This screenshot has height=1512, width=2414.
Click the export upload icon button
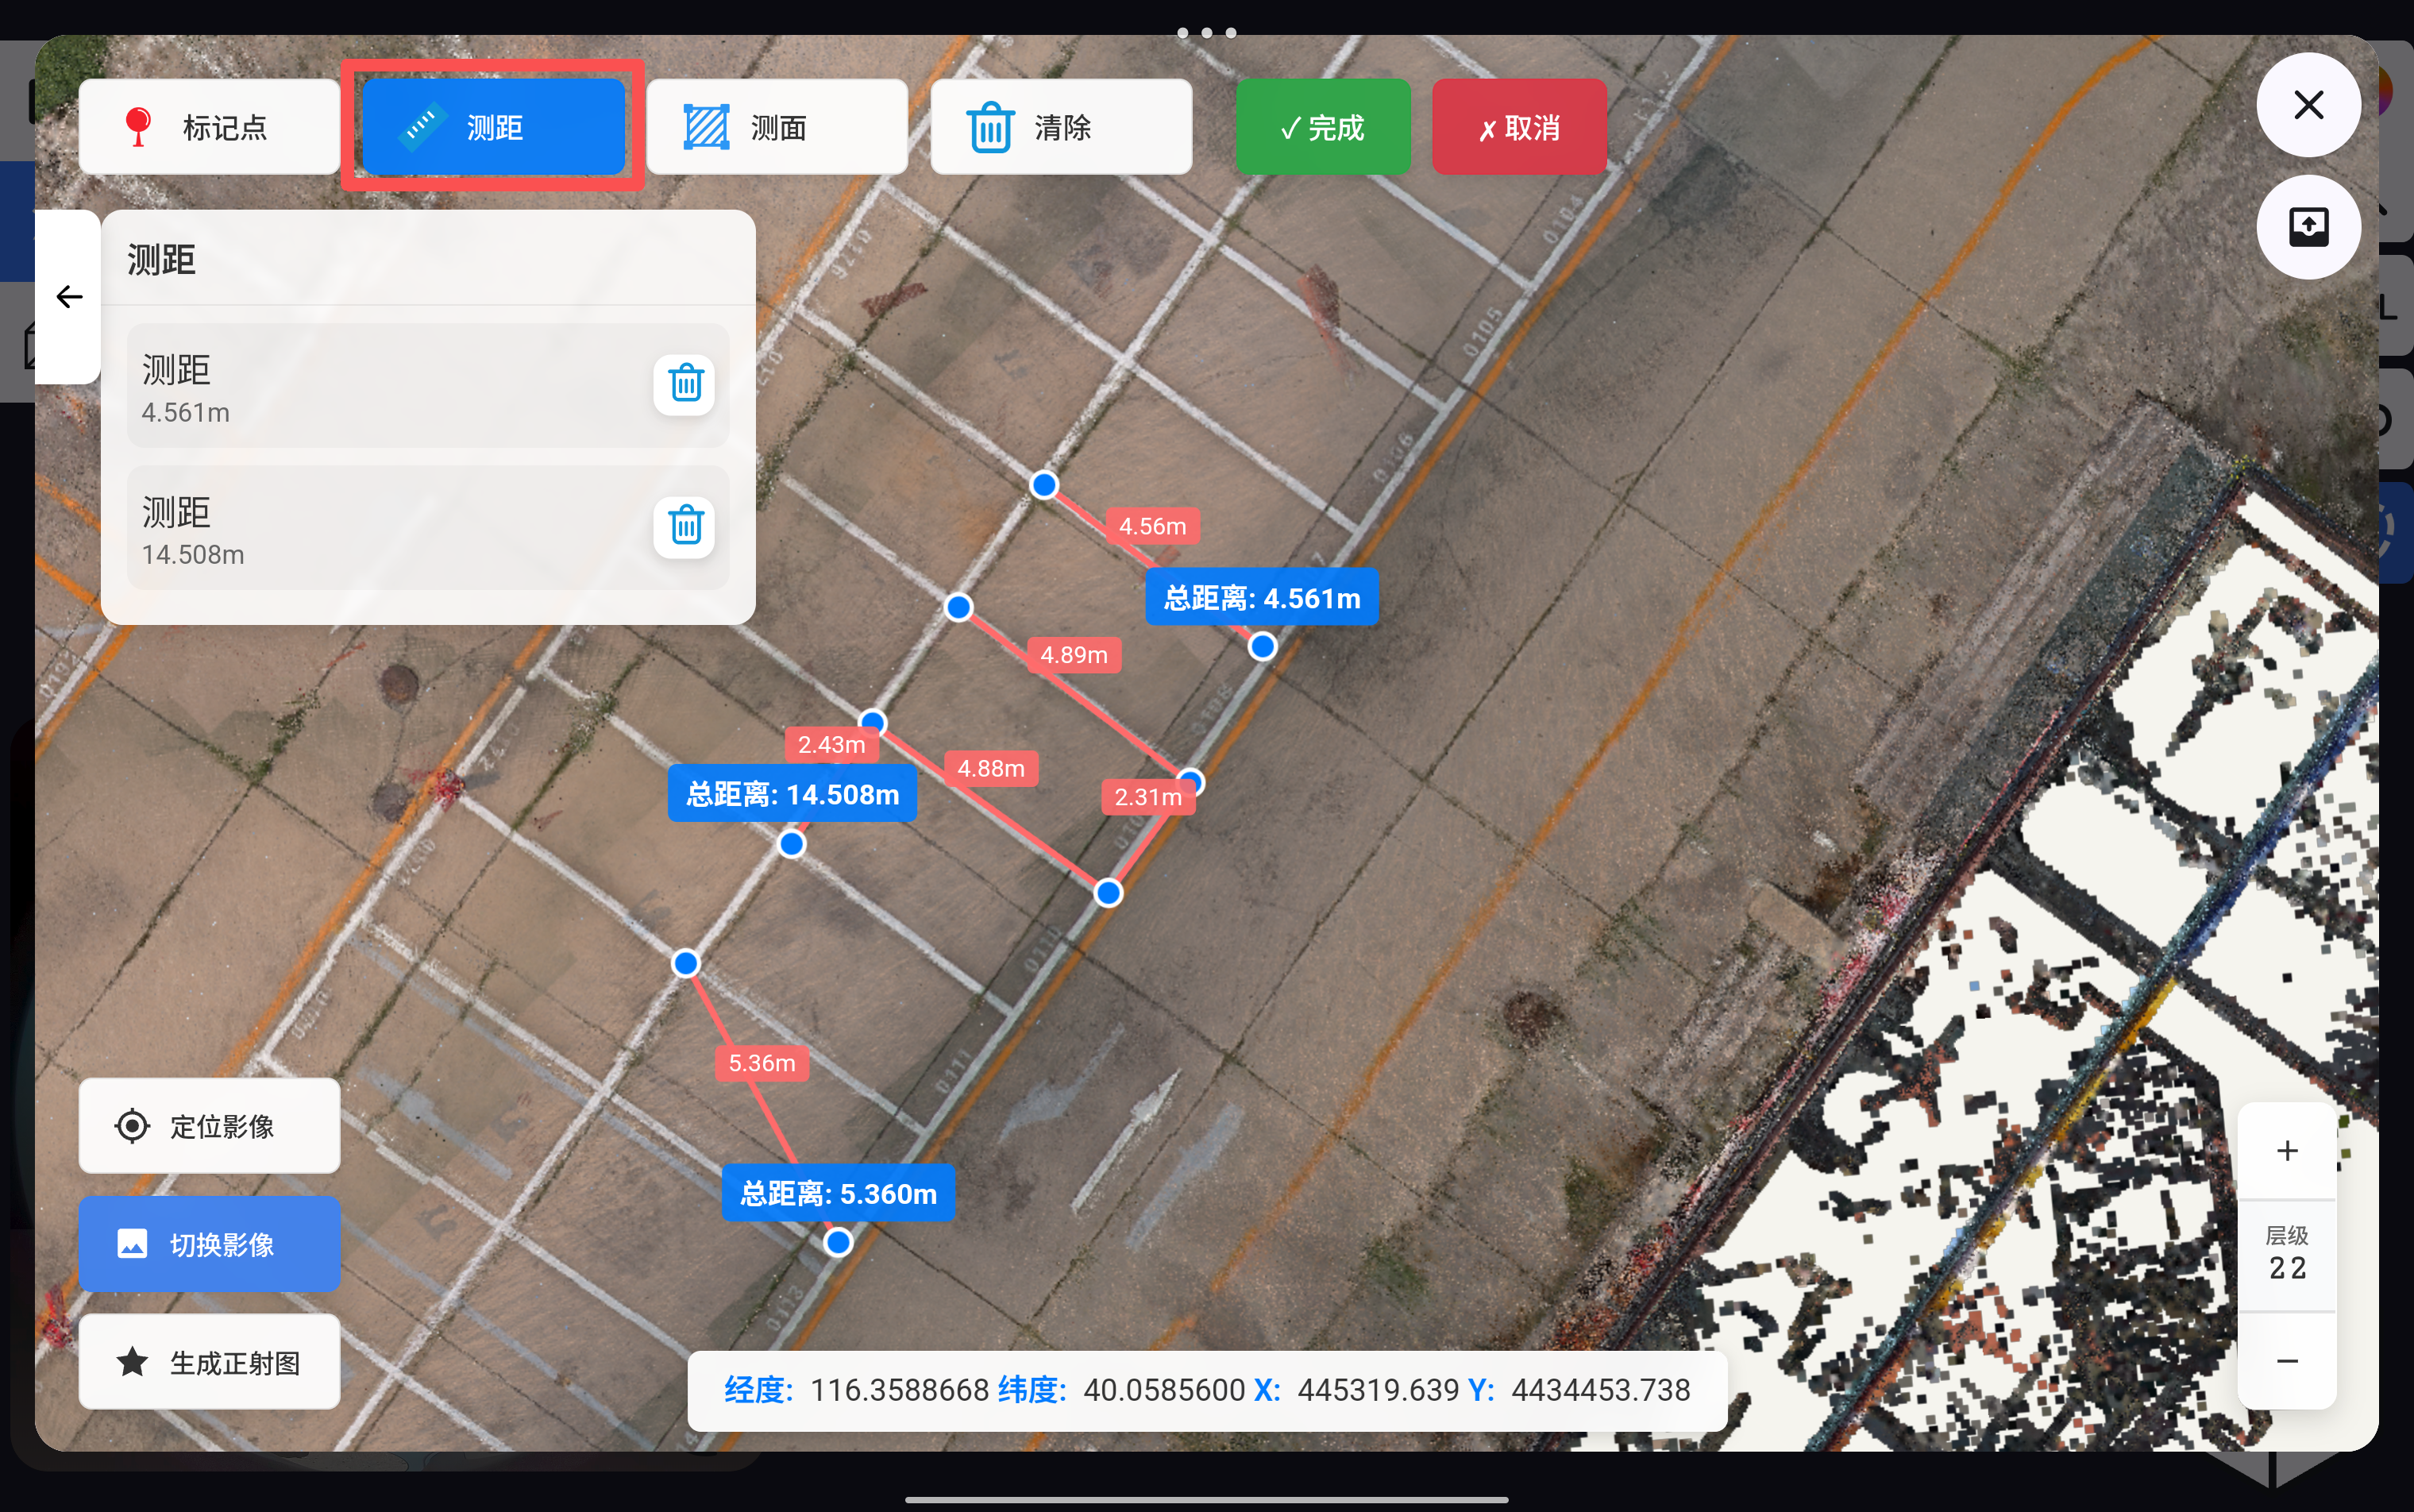[x=2308, y=227]
